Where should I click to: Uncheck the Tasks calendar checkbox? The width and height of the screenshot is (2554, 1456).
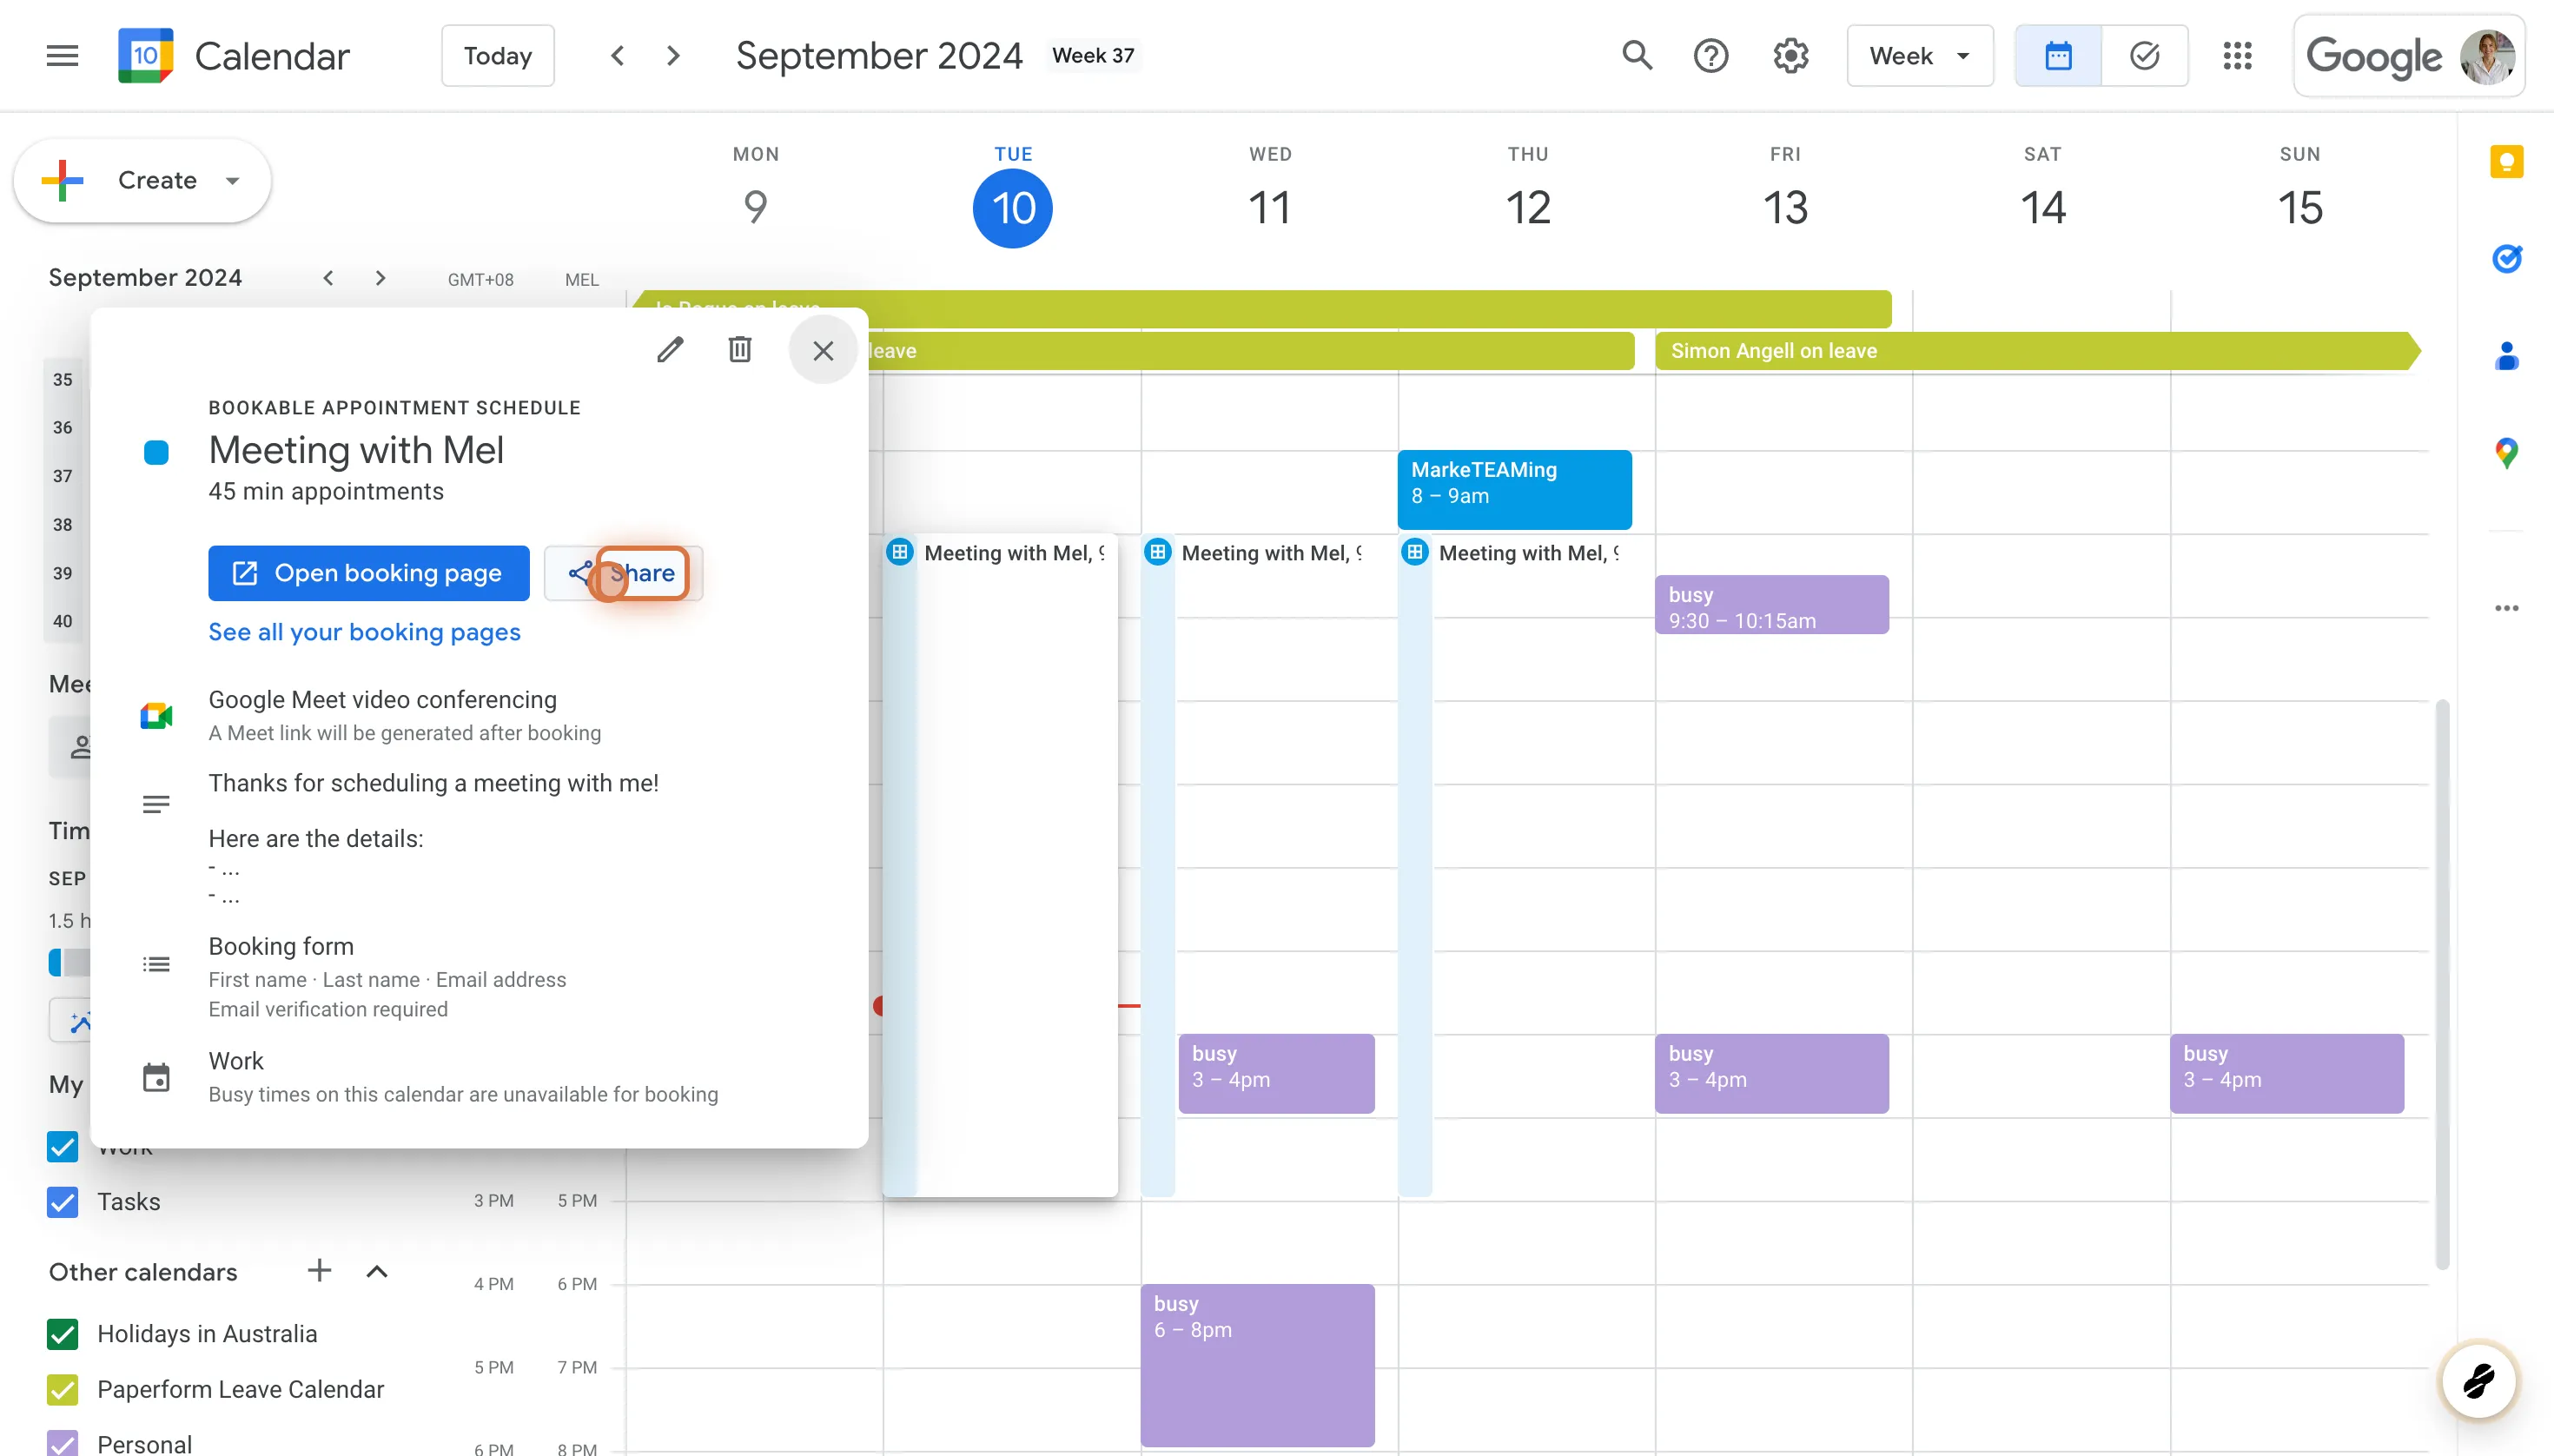(x=63, y=1202)
